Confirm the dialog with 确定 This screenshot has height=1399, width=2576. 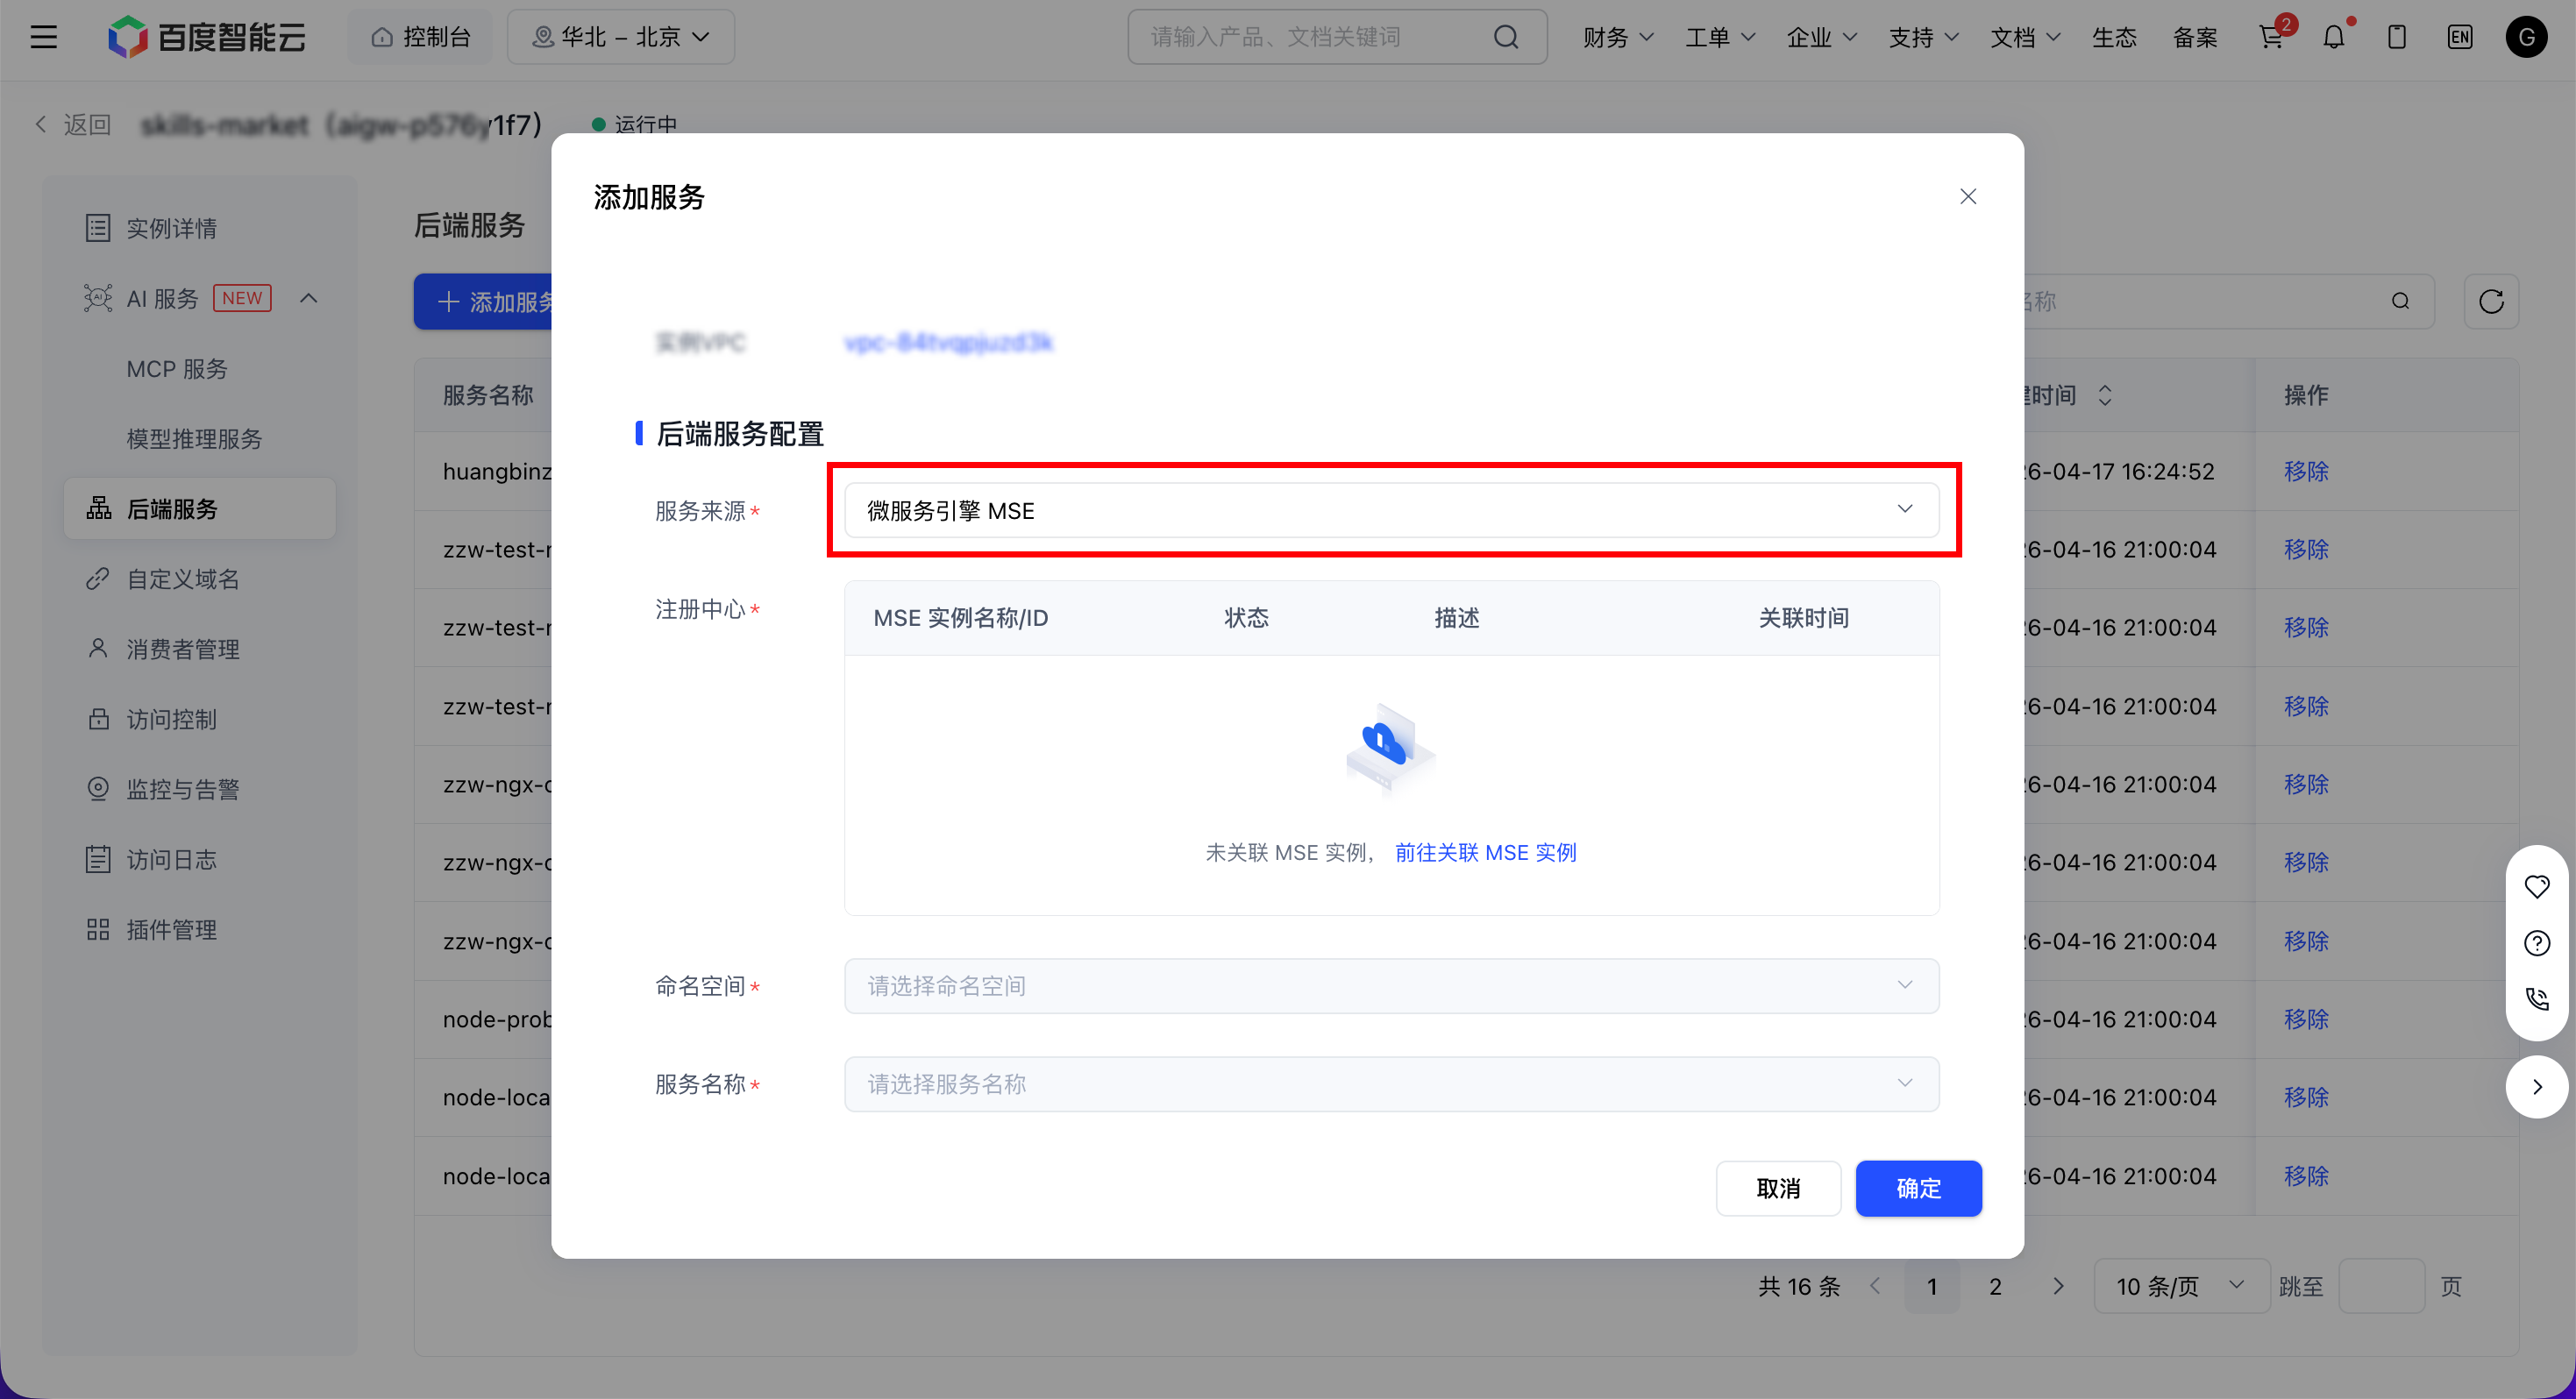1918,1188
